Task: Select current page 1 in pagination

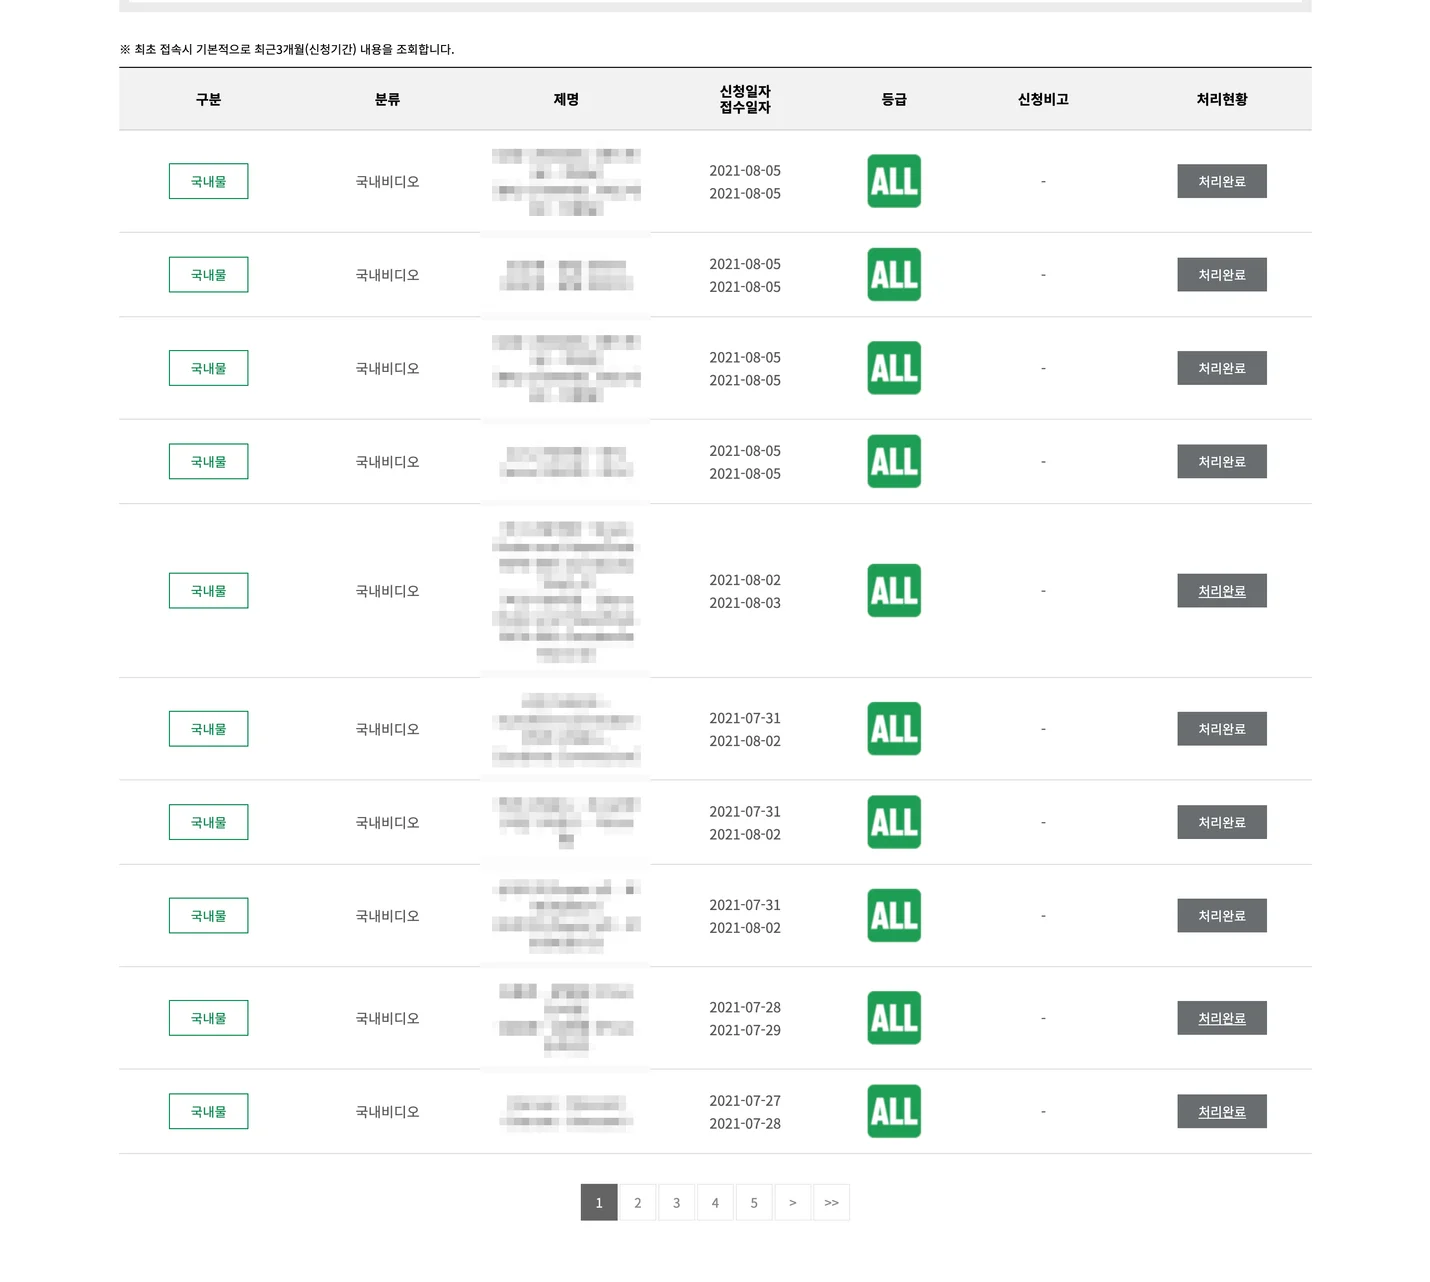Action: click(599, 1203)
